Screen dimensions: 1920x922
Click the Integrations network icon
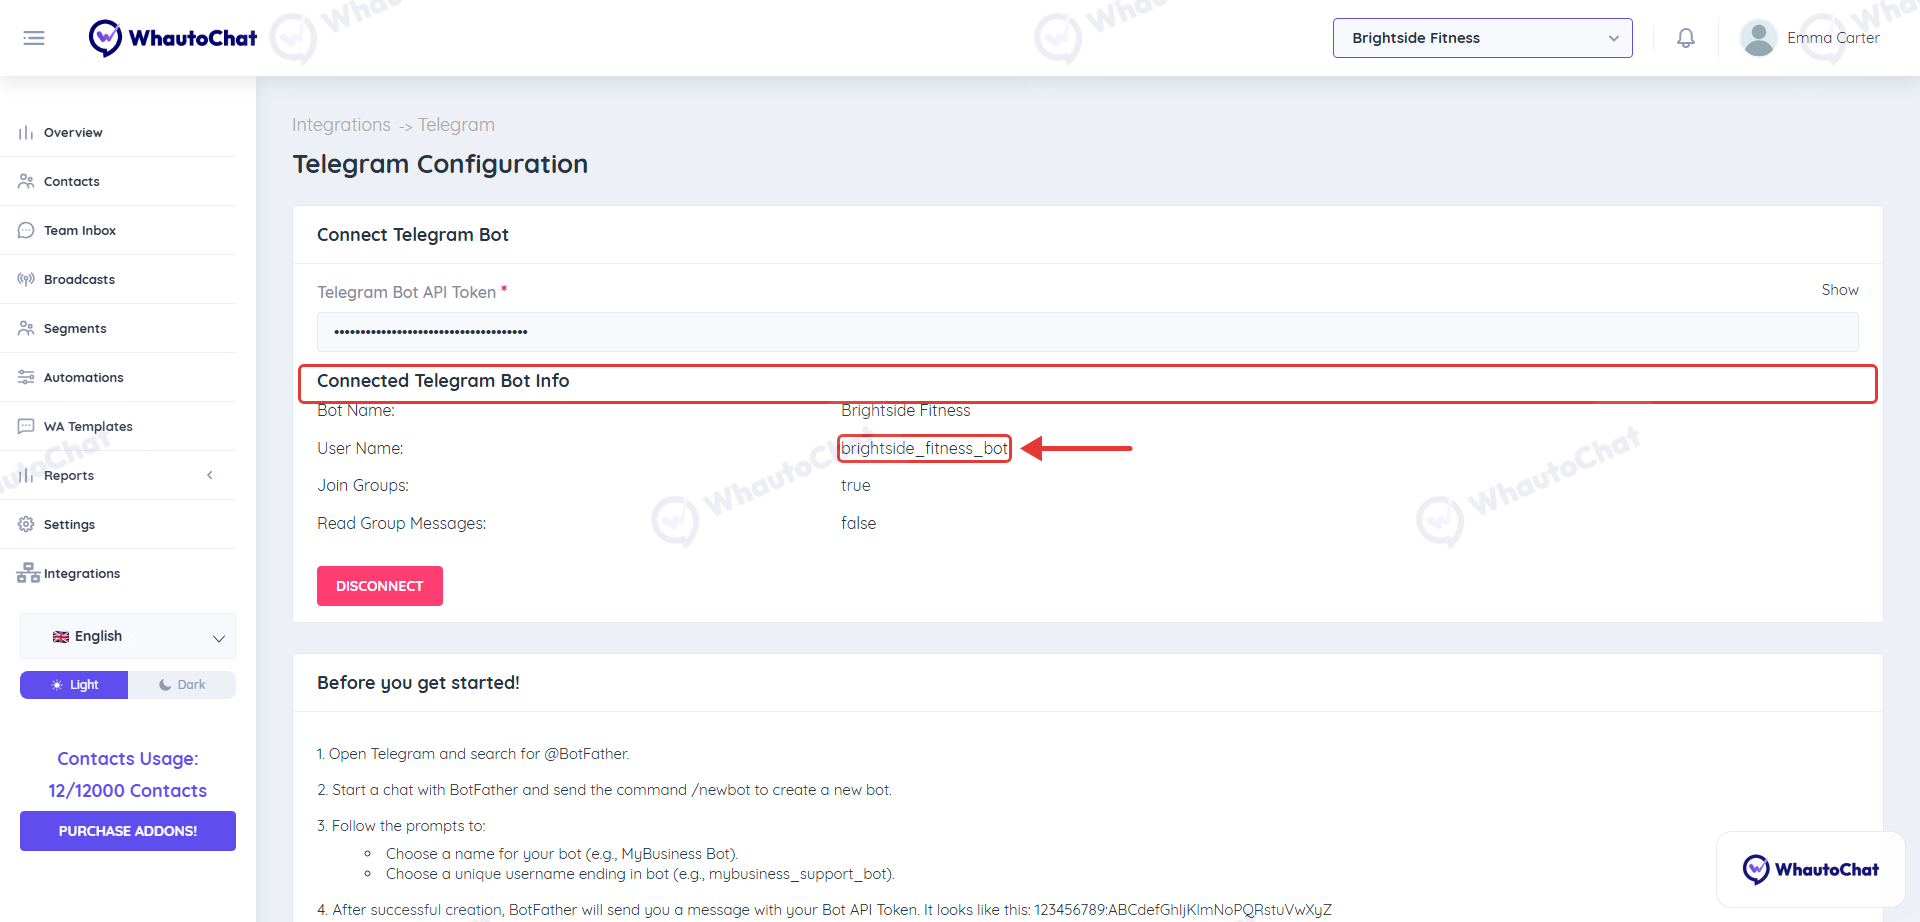28,574
